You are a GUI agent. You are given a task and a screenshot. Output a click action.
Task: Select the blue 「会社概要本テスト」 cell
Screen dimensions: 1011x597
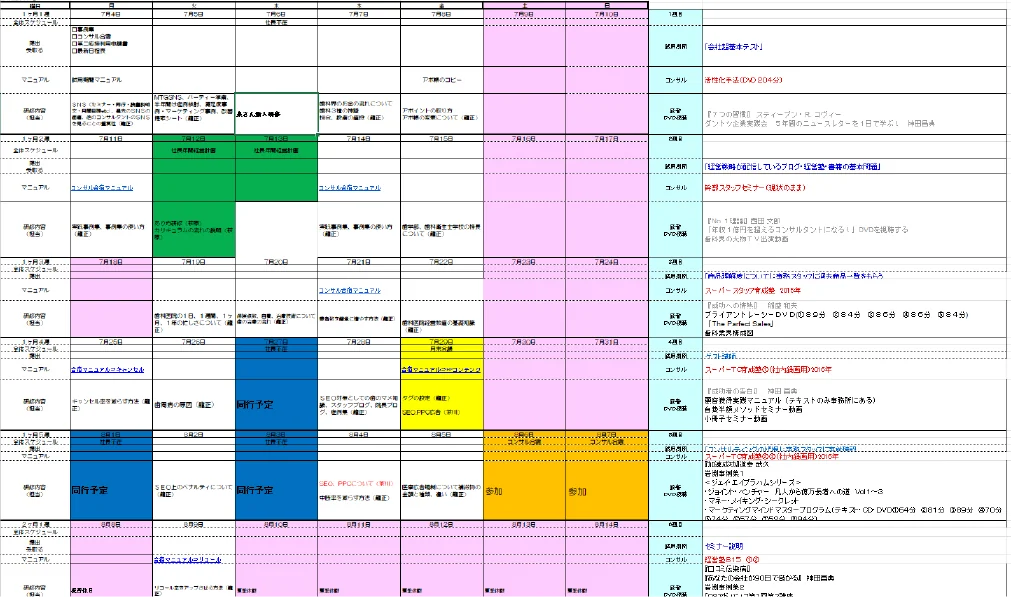pyautogui.click(x=734, y=46)
